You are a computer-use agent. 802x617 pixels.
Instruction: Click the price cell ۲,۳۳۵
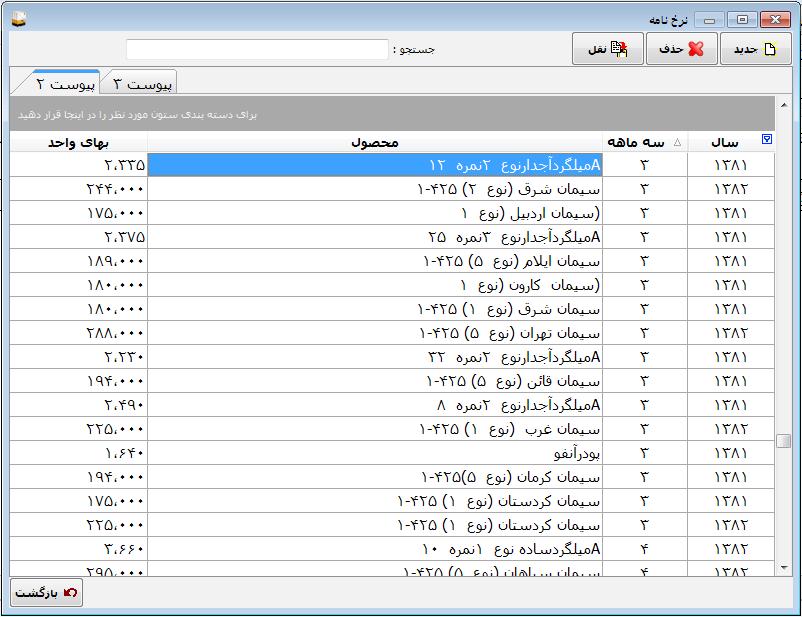tap(79, 165)
